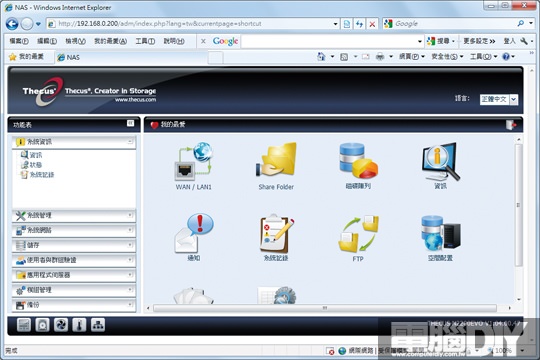Viewport: 540px width, 360px height.
Task: Click the temperature icon in bottom bar
Action: click(x=79, y=325)
